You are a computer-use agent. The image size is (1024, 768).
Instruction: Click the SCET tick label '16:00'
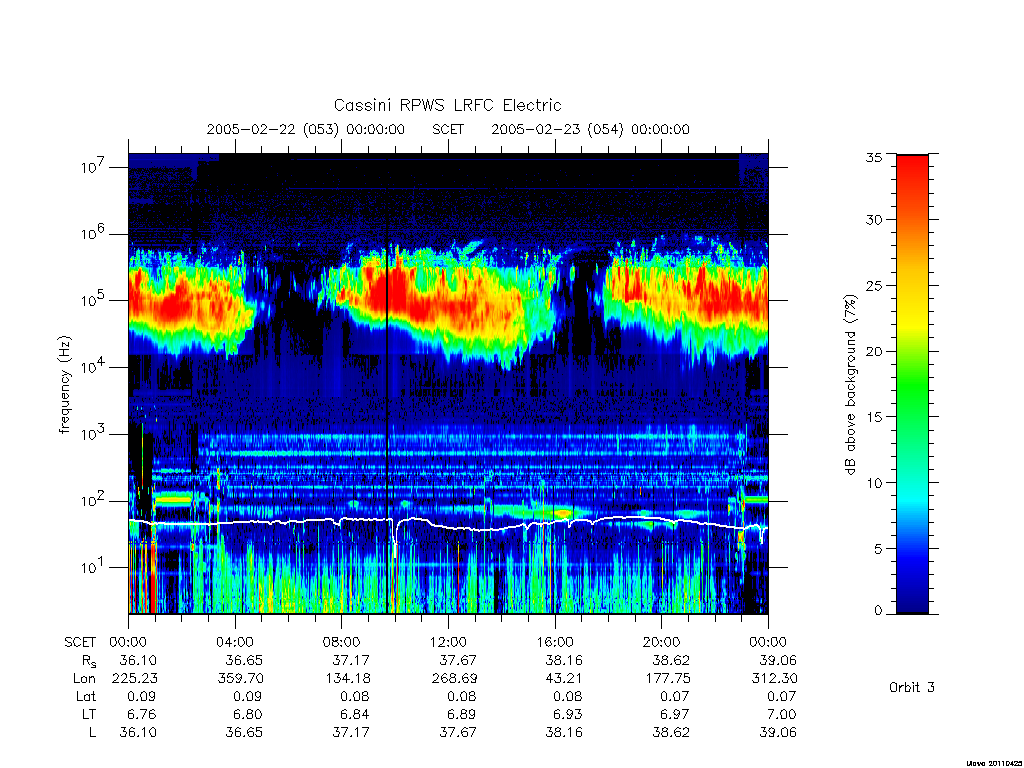pos(555,642)
